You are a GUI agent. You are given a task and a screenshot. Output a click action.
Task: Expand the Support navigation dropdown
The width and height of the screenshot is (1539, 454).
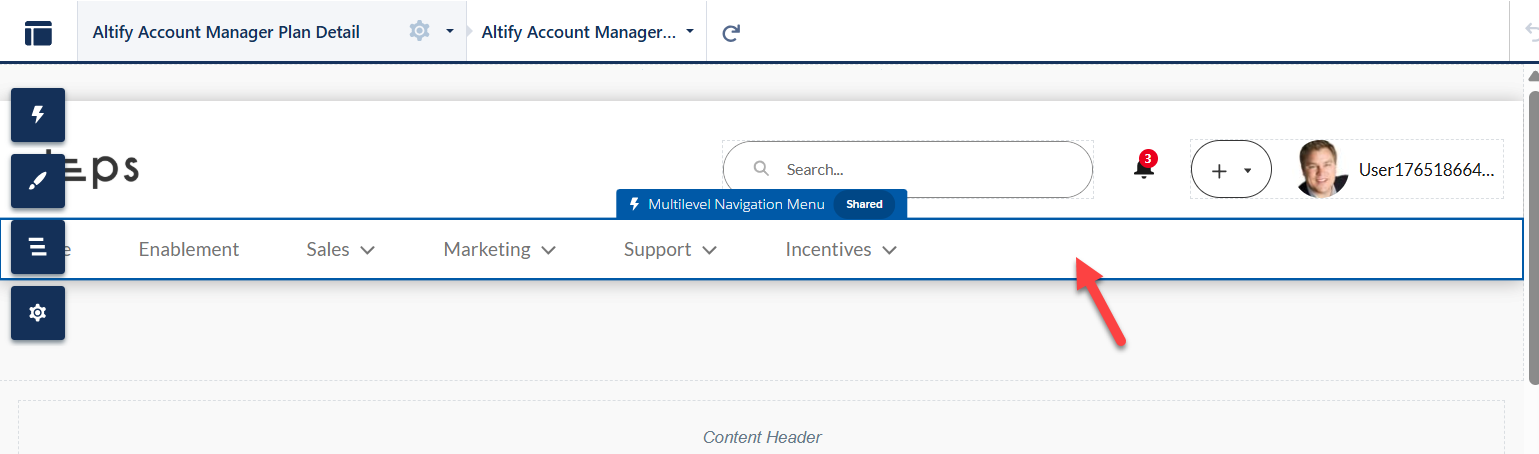click(x=670, y=250)
